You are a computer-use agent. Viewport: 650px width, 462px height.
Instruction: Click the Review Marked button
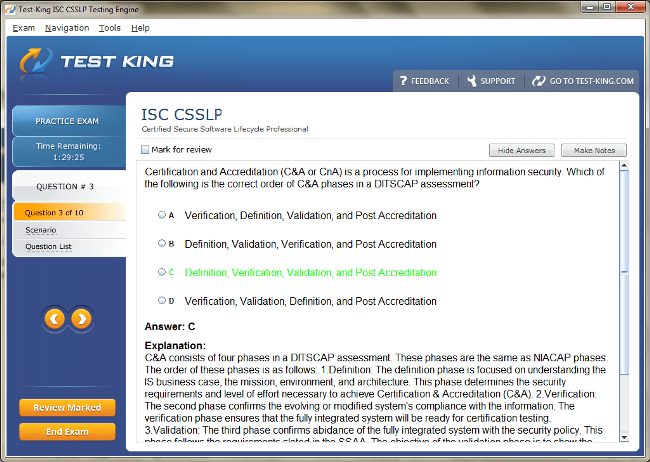(67, 408)
